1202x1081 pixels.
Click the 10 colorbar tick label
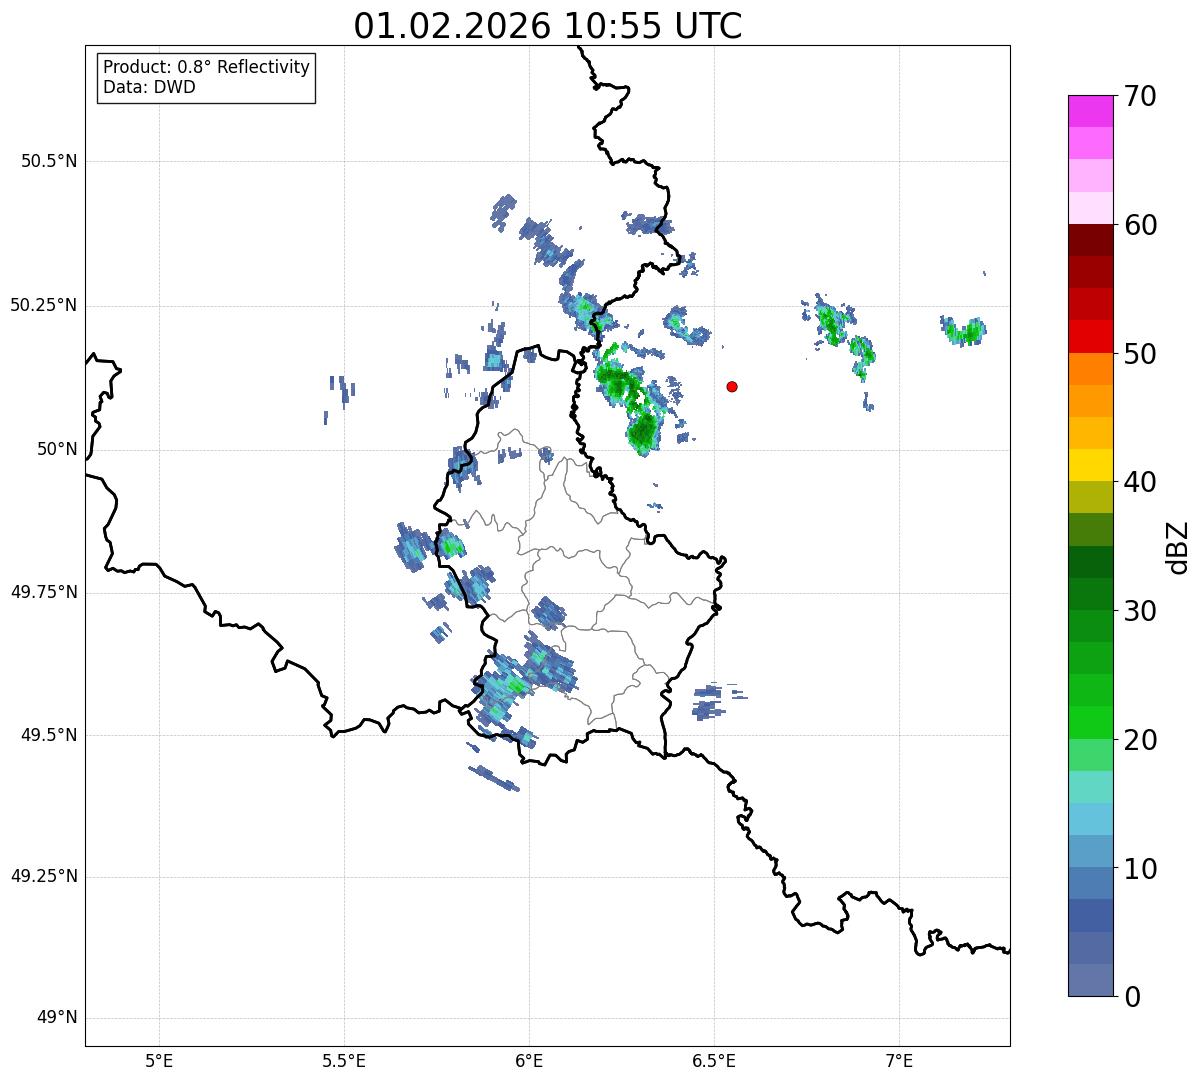click(x=1140, y=869)
